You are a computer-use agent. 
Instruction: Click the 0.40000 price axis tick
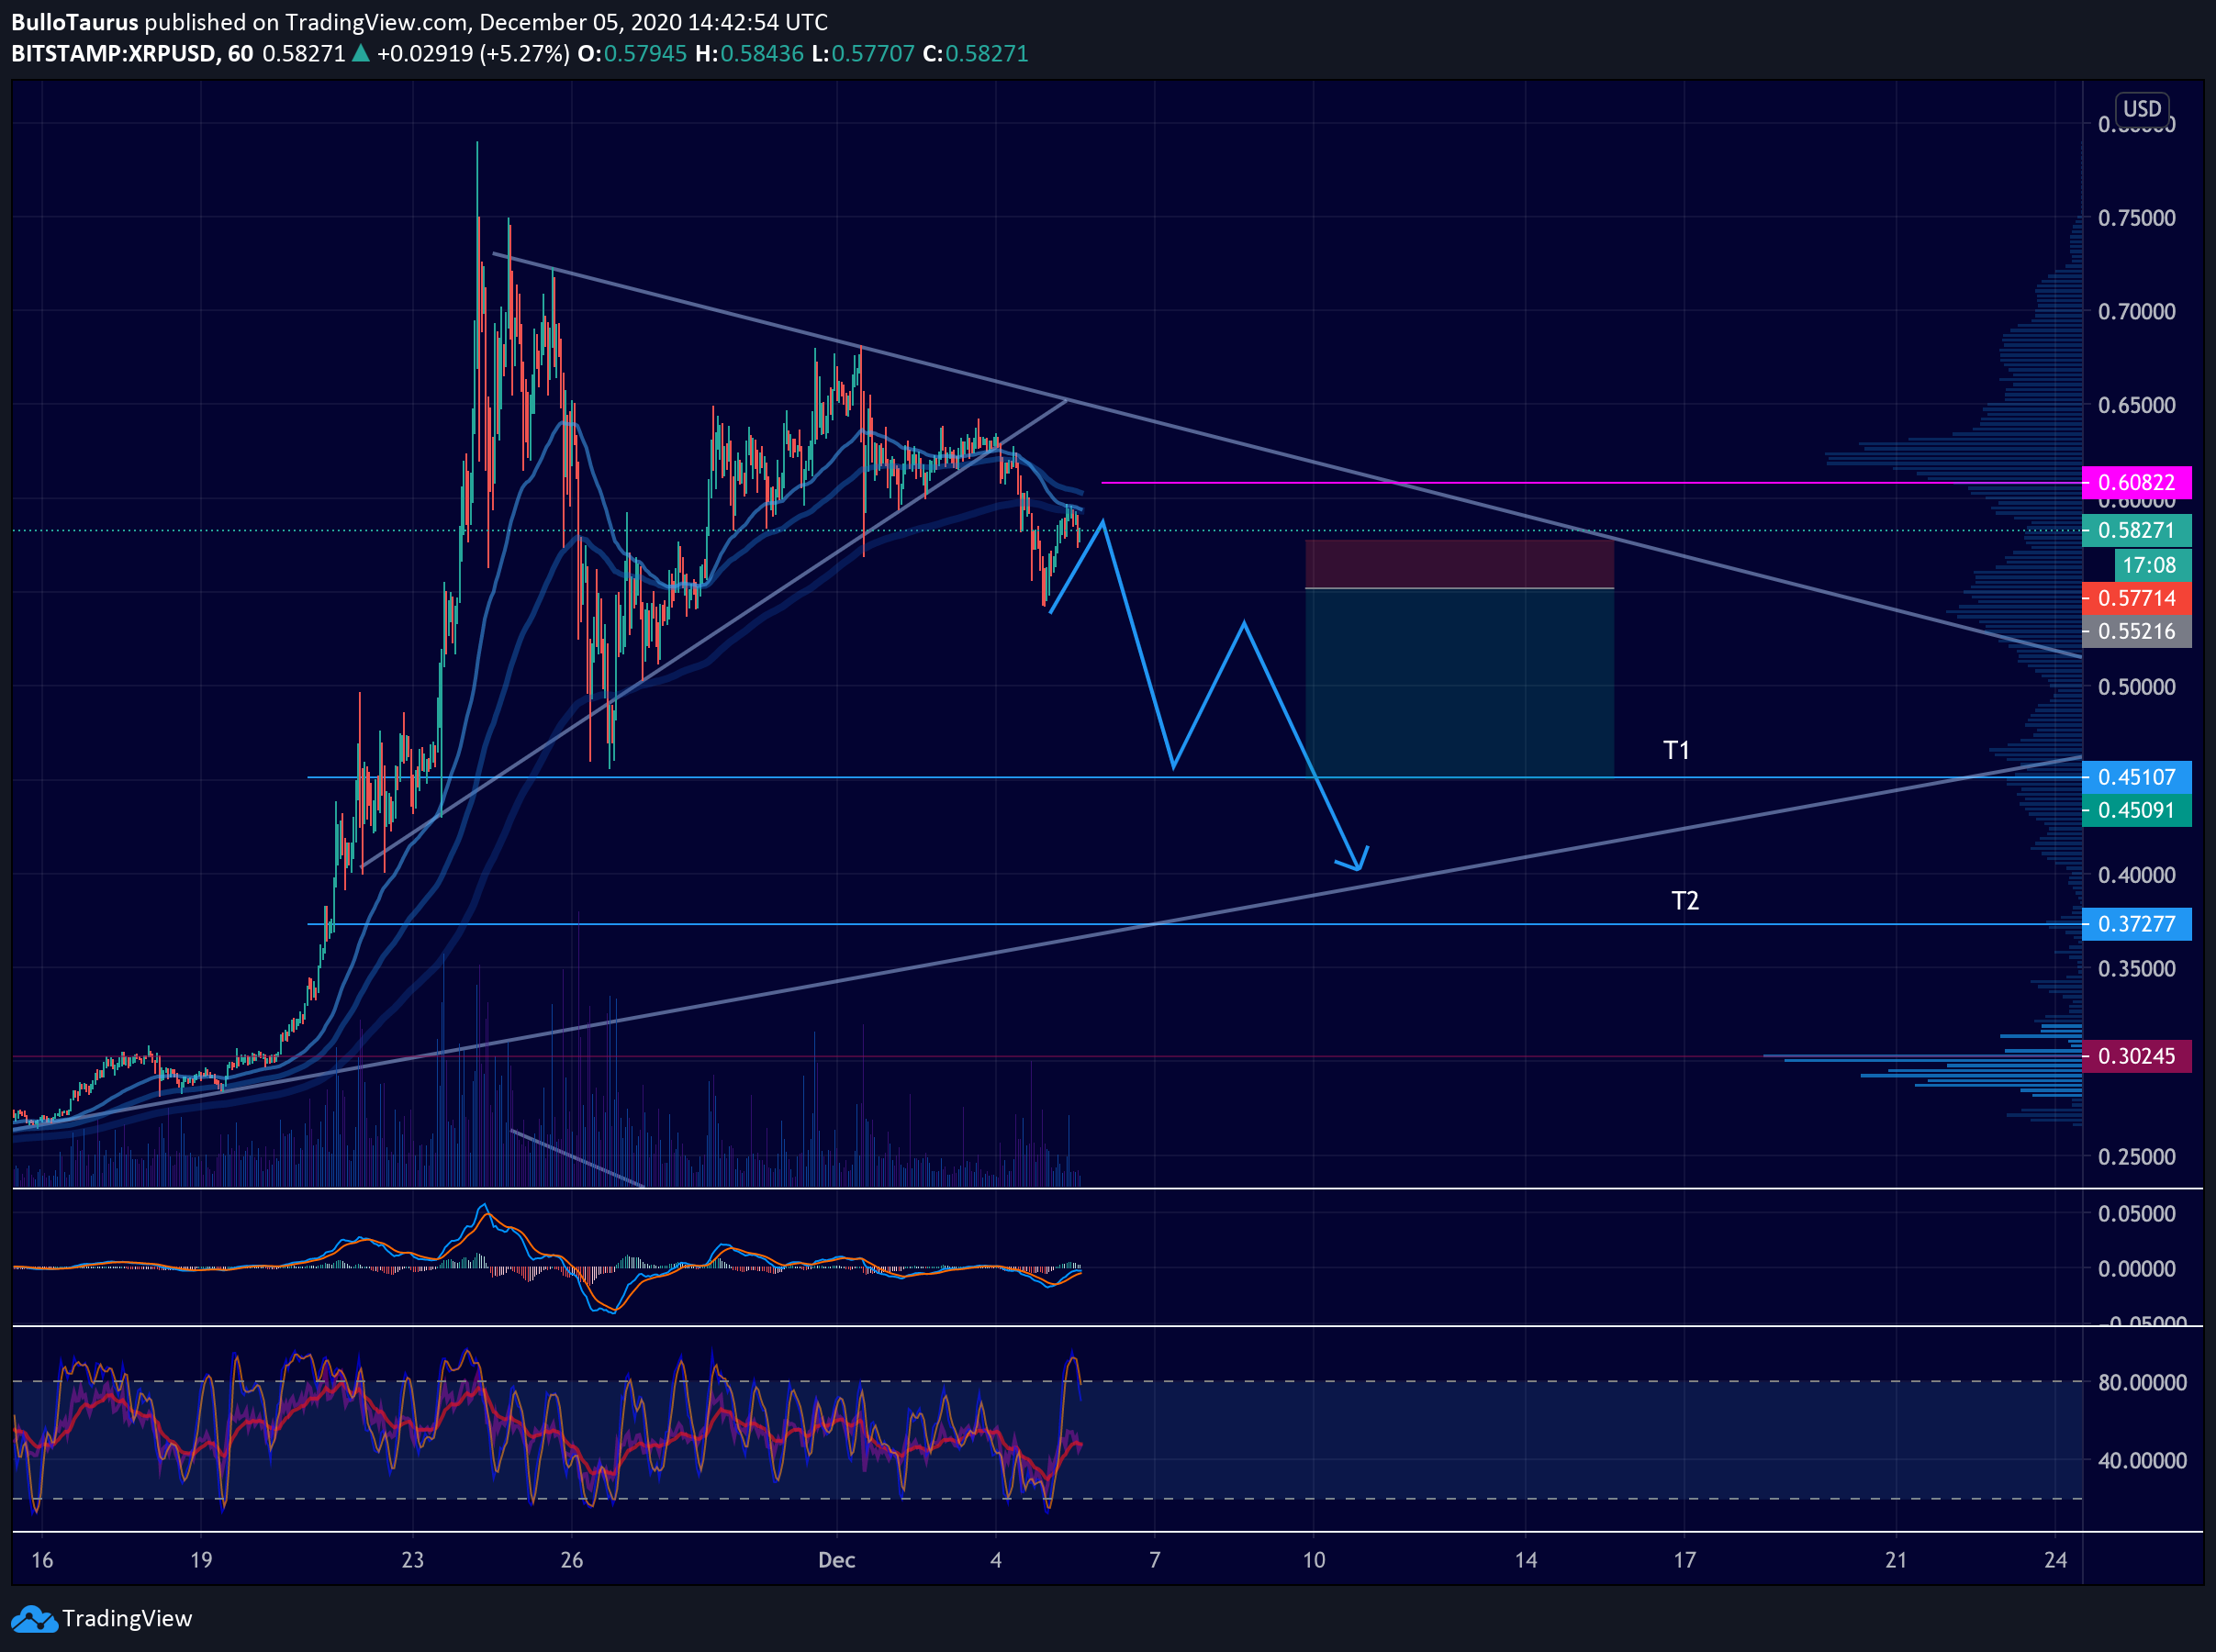(x=2137, y=875)
